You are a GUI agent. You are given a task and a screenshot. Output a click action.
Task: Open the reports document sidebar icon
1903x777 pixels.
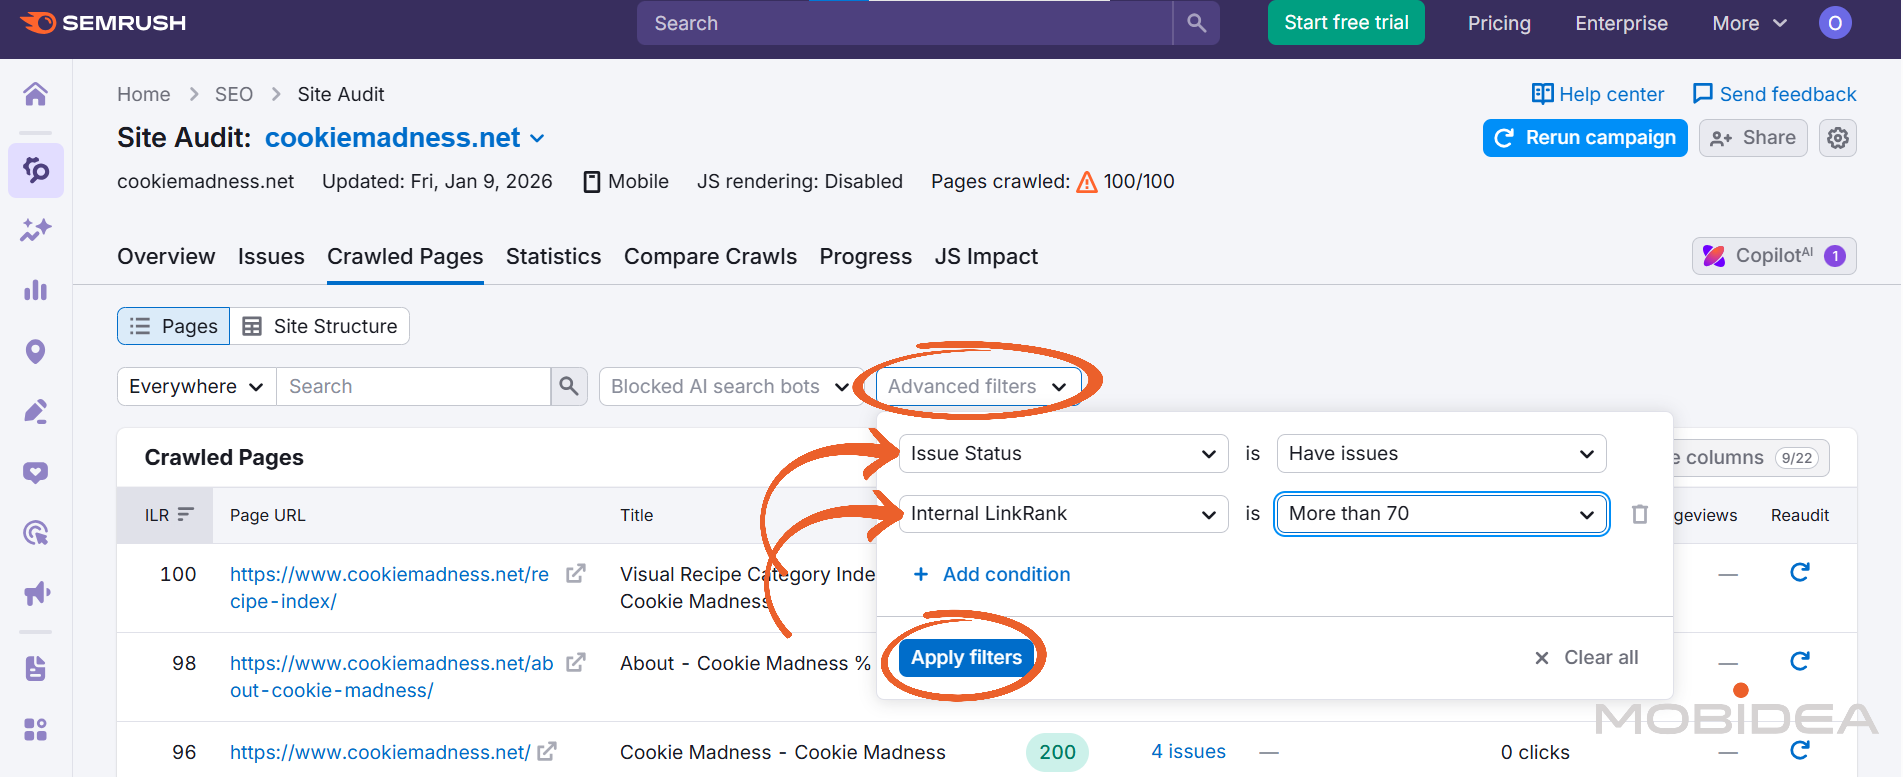point(36,668)
